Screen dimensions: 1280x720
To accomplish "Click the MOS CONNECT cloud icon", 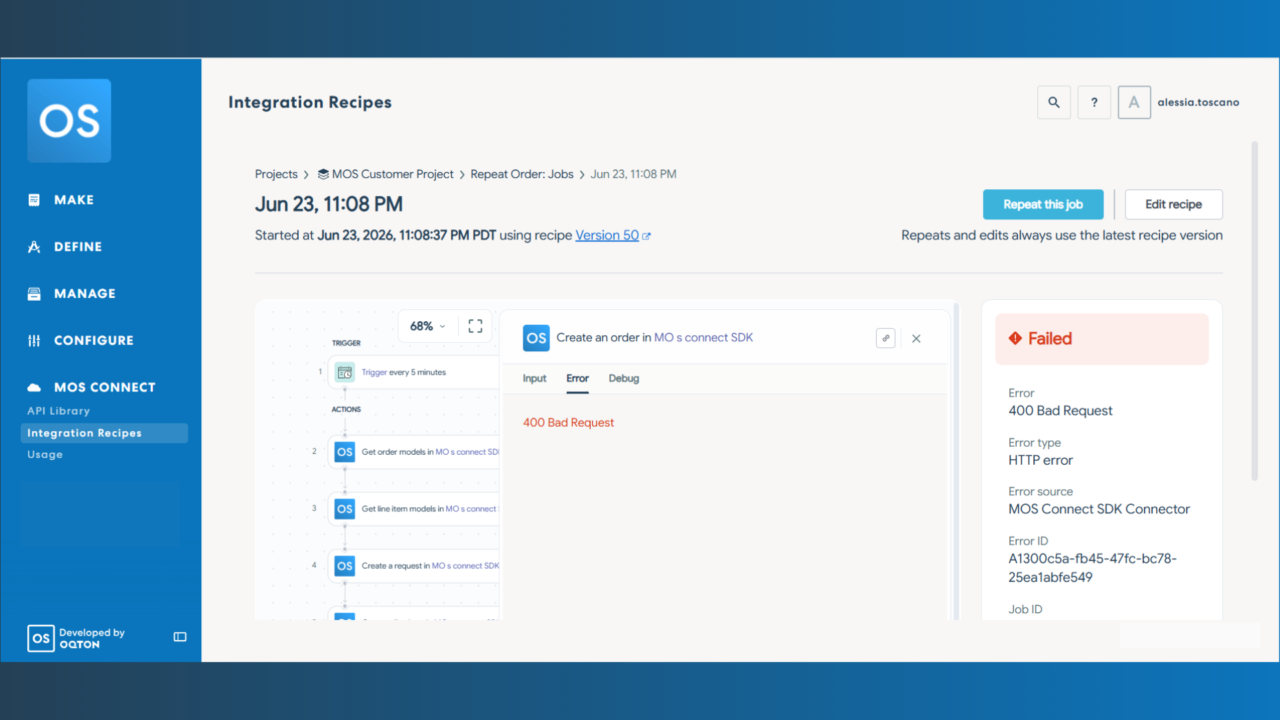I will pyautogui.click(x=34, y=387).
